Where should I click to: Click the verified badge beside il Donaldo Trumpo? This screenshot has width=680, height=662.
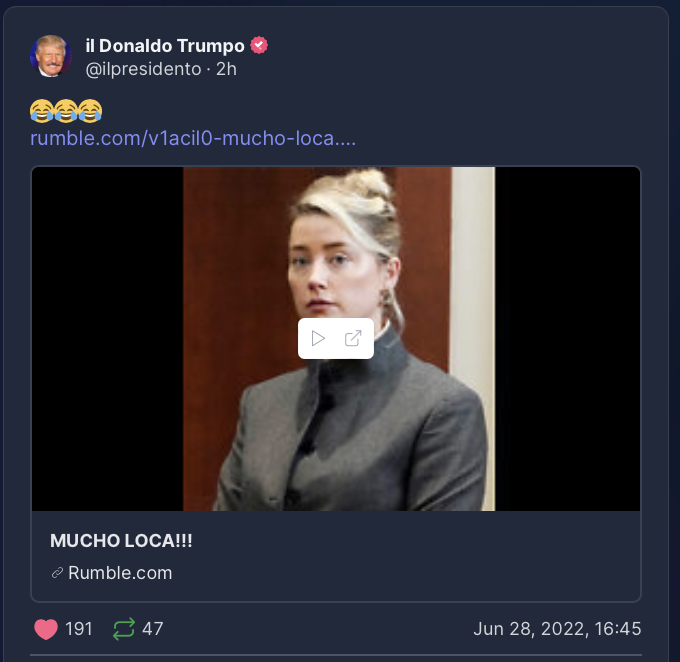coord(259,45)
